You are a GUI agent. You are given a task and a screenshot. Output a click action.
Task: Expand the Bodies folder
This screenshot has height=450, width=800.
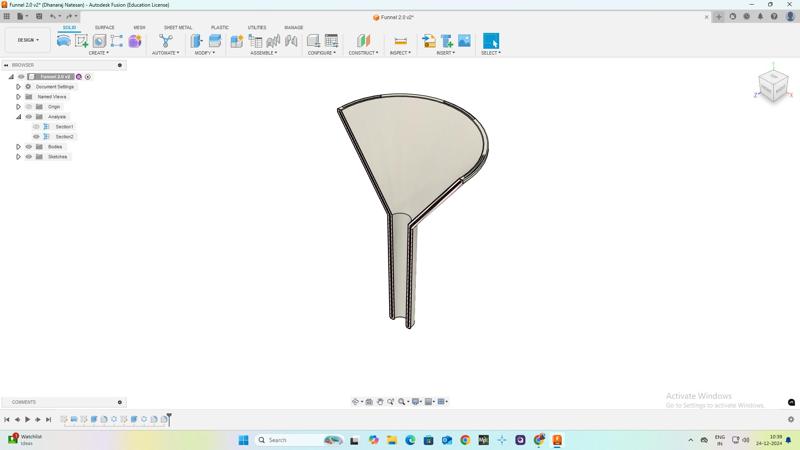coord(18,147)
